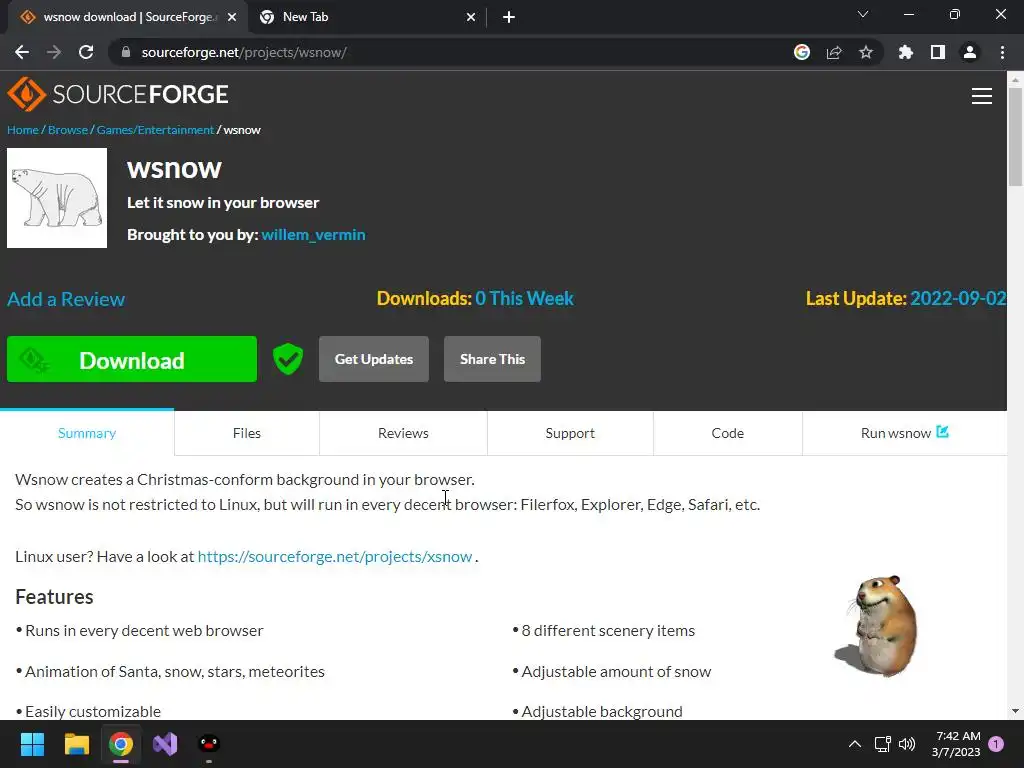
Task: Open the tab search chevron
Action: click(x=863, y=14)
